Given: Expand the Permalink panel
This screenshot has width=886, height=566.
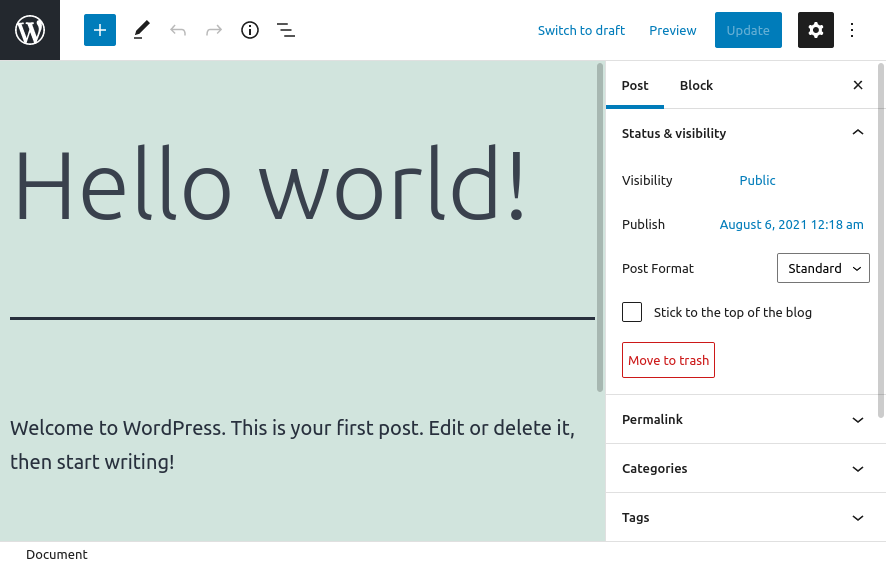Looking at the screenshot, I should point(745,419).
